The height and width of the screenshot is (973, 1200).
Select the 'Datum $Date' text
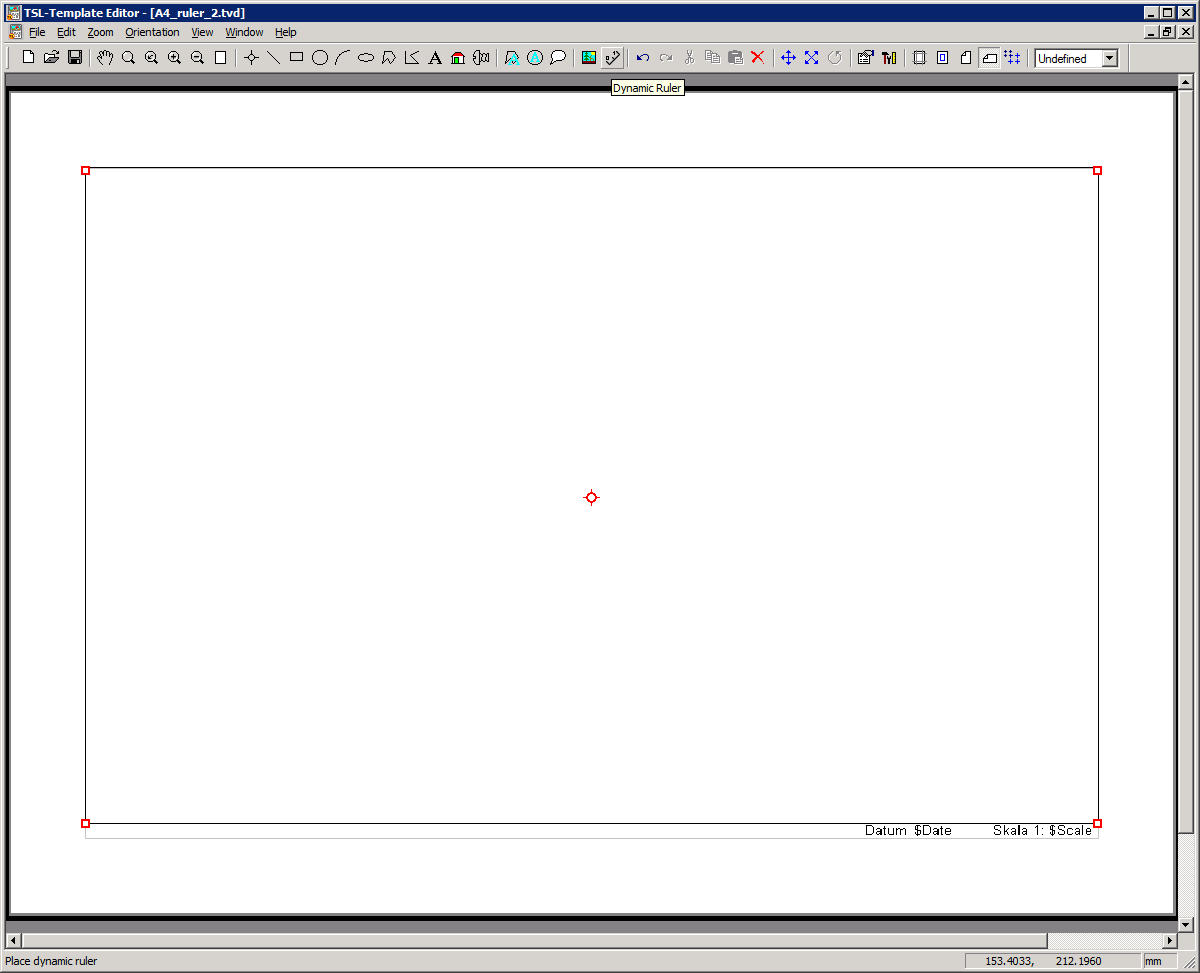(908, 831)
